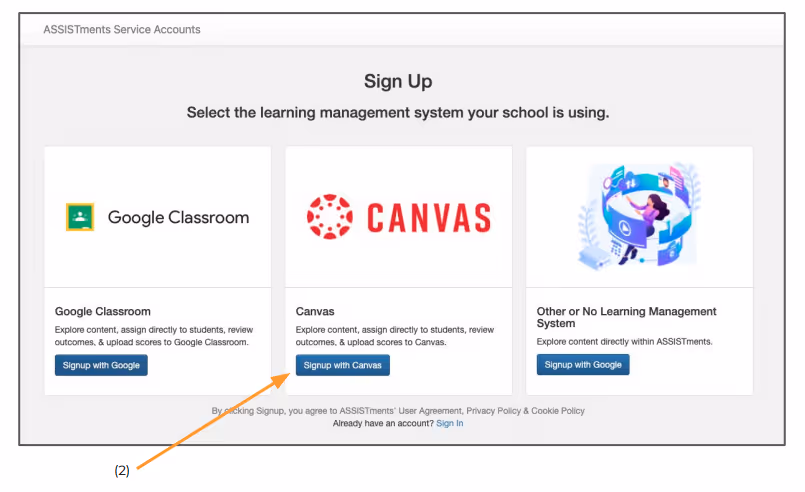805x492 pixels.
Task: Click the Google Classroom wordmark text
Action: point(178,217)
